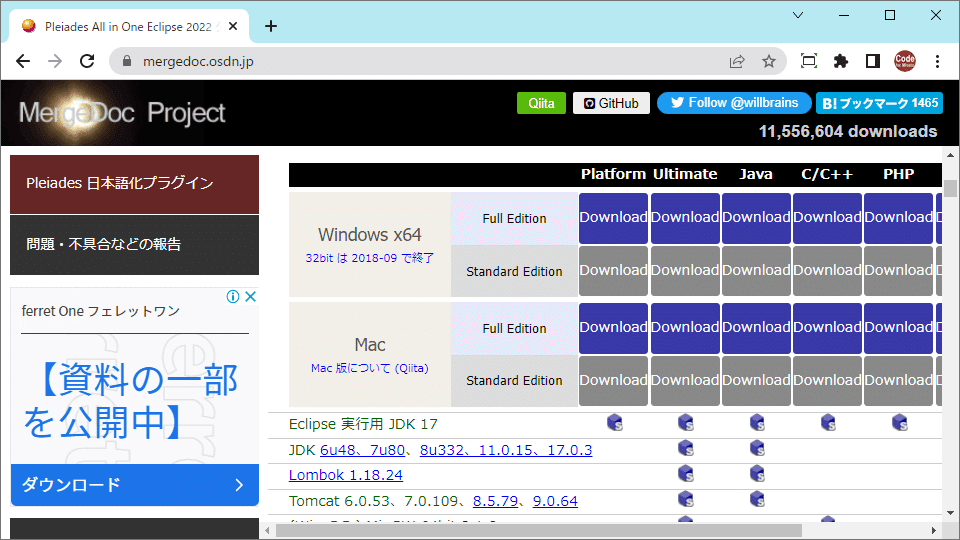Open the browser side panel
960x540 pixels.
pyautogui.click(x=873, y=61)
